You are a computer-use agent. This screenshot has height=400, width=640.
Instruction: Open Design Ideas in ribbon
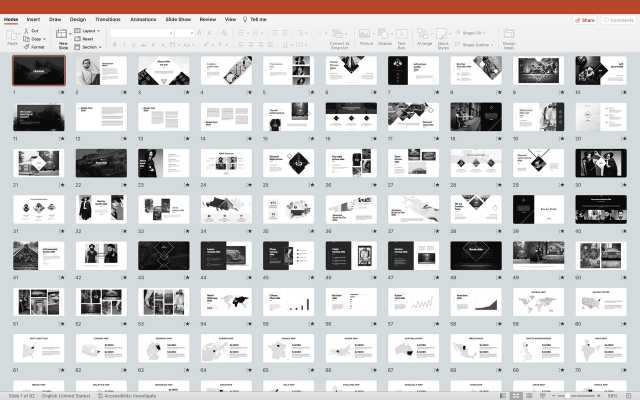(509, 35)
